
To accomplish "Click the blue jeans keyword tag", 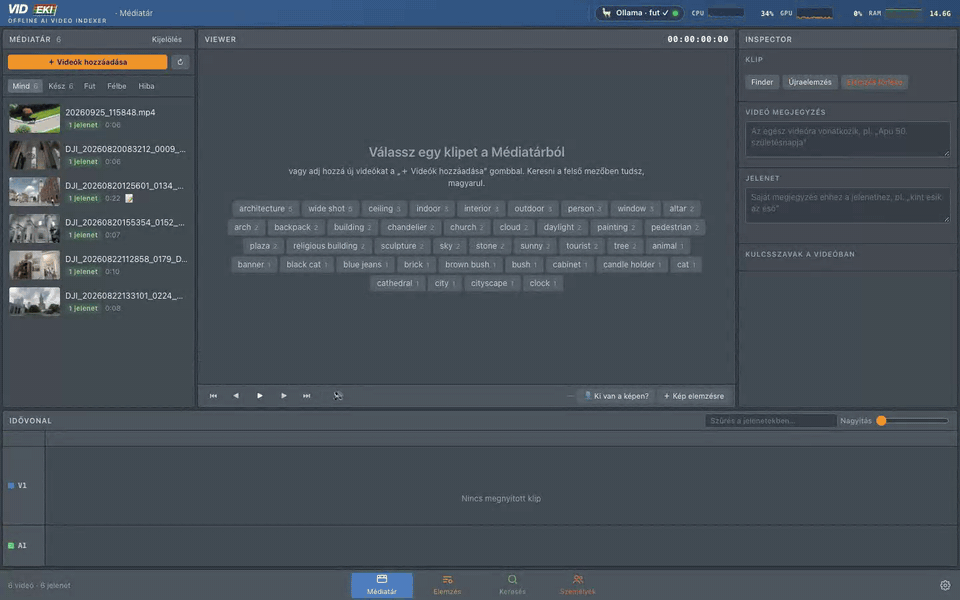I will 366,264.
